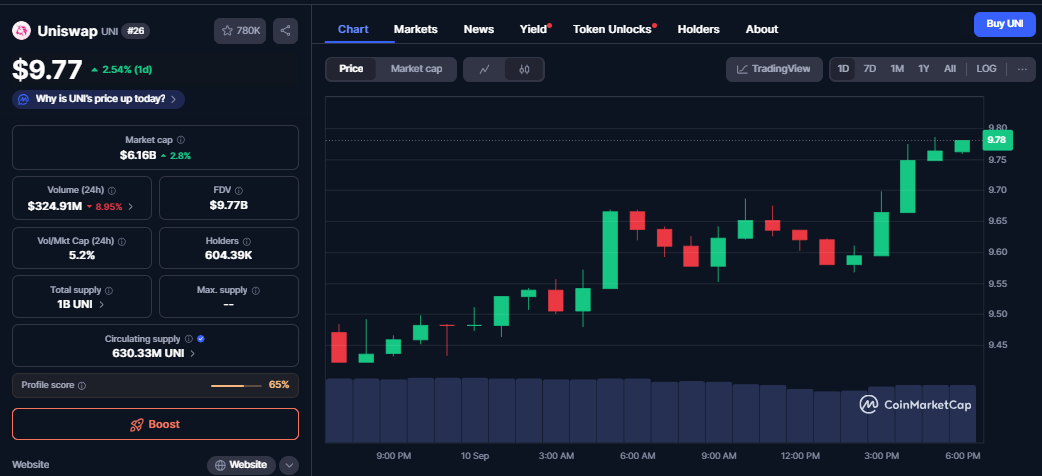Expand Circulating supply 630.33M UNI details
The height and width of the screenshot is (476, 1042).
[x=192, y=353]
